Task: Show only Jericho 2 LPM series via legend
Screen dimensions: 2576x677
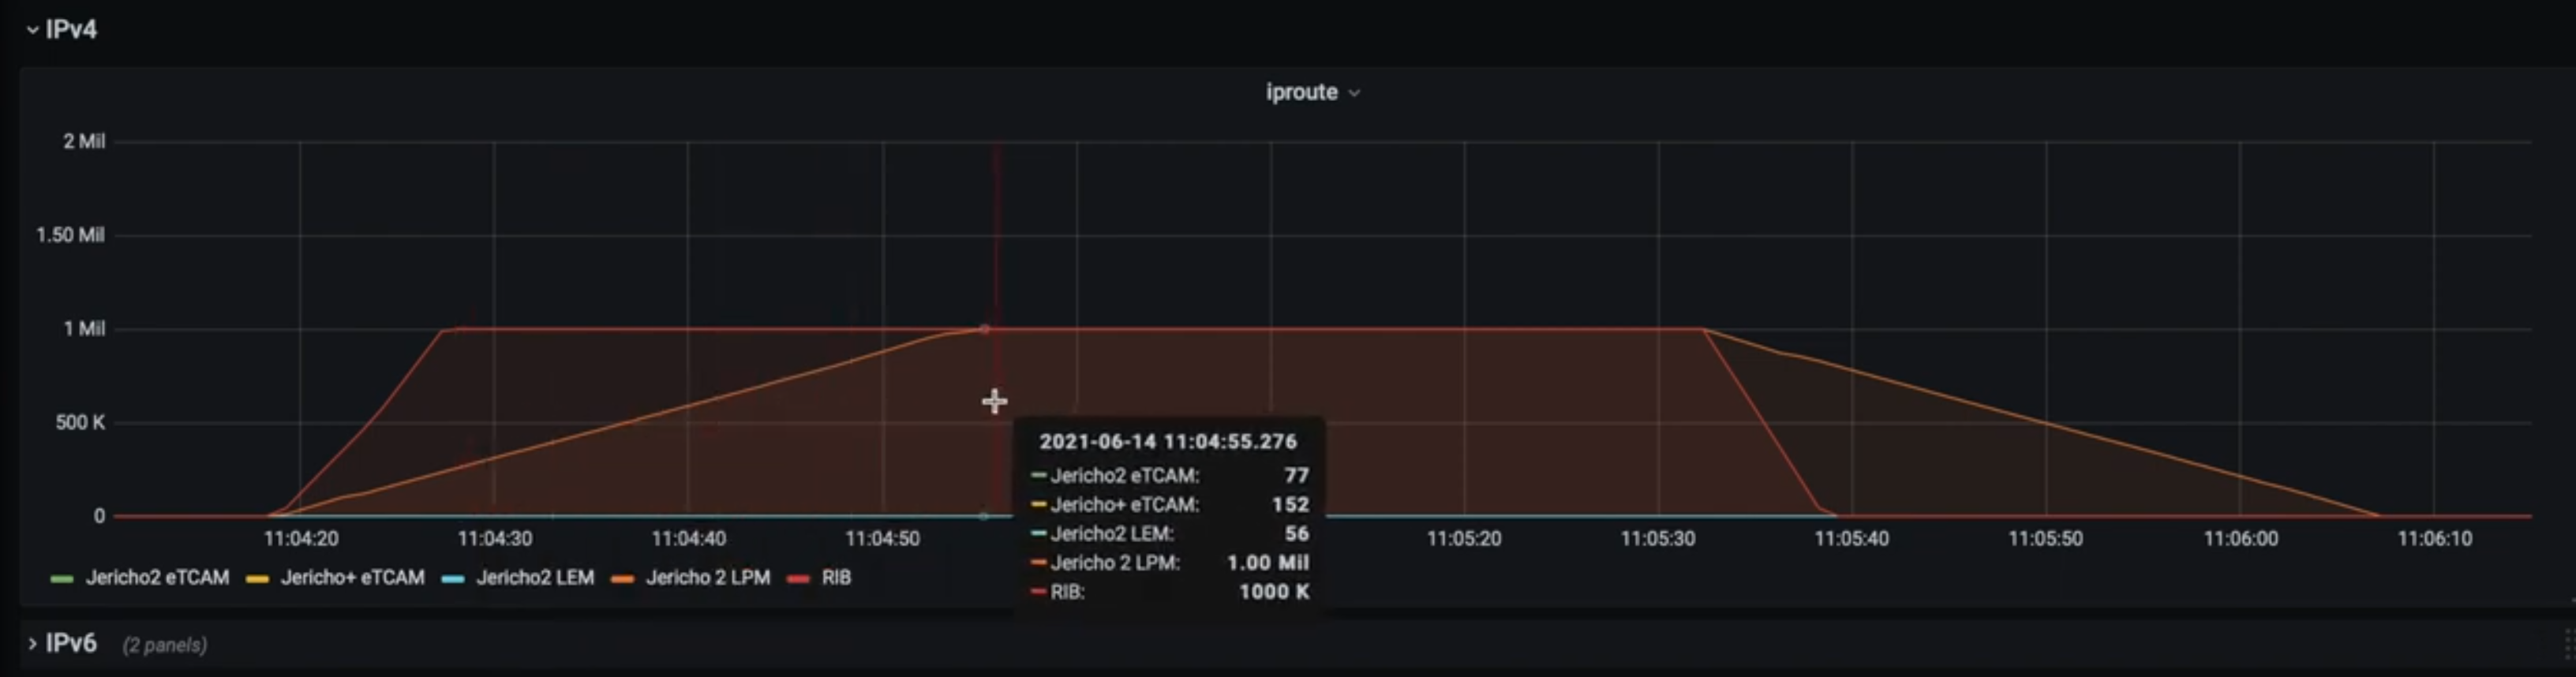Action: 707,578
